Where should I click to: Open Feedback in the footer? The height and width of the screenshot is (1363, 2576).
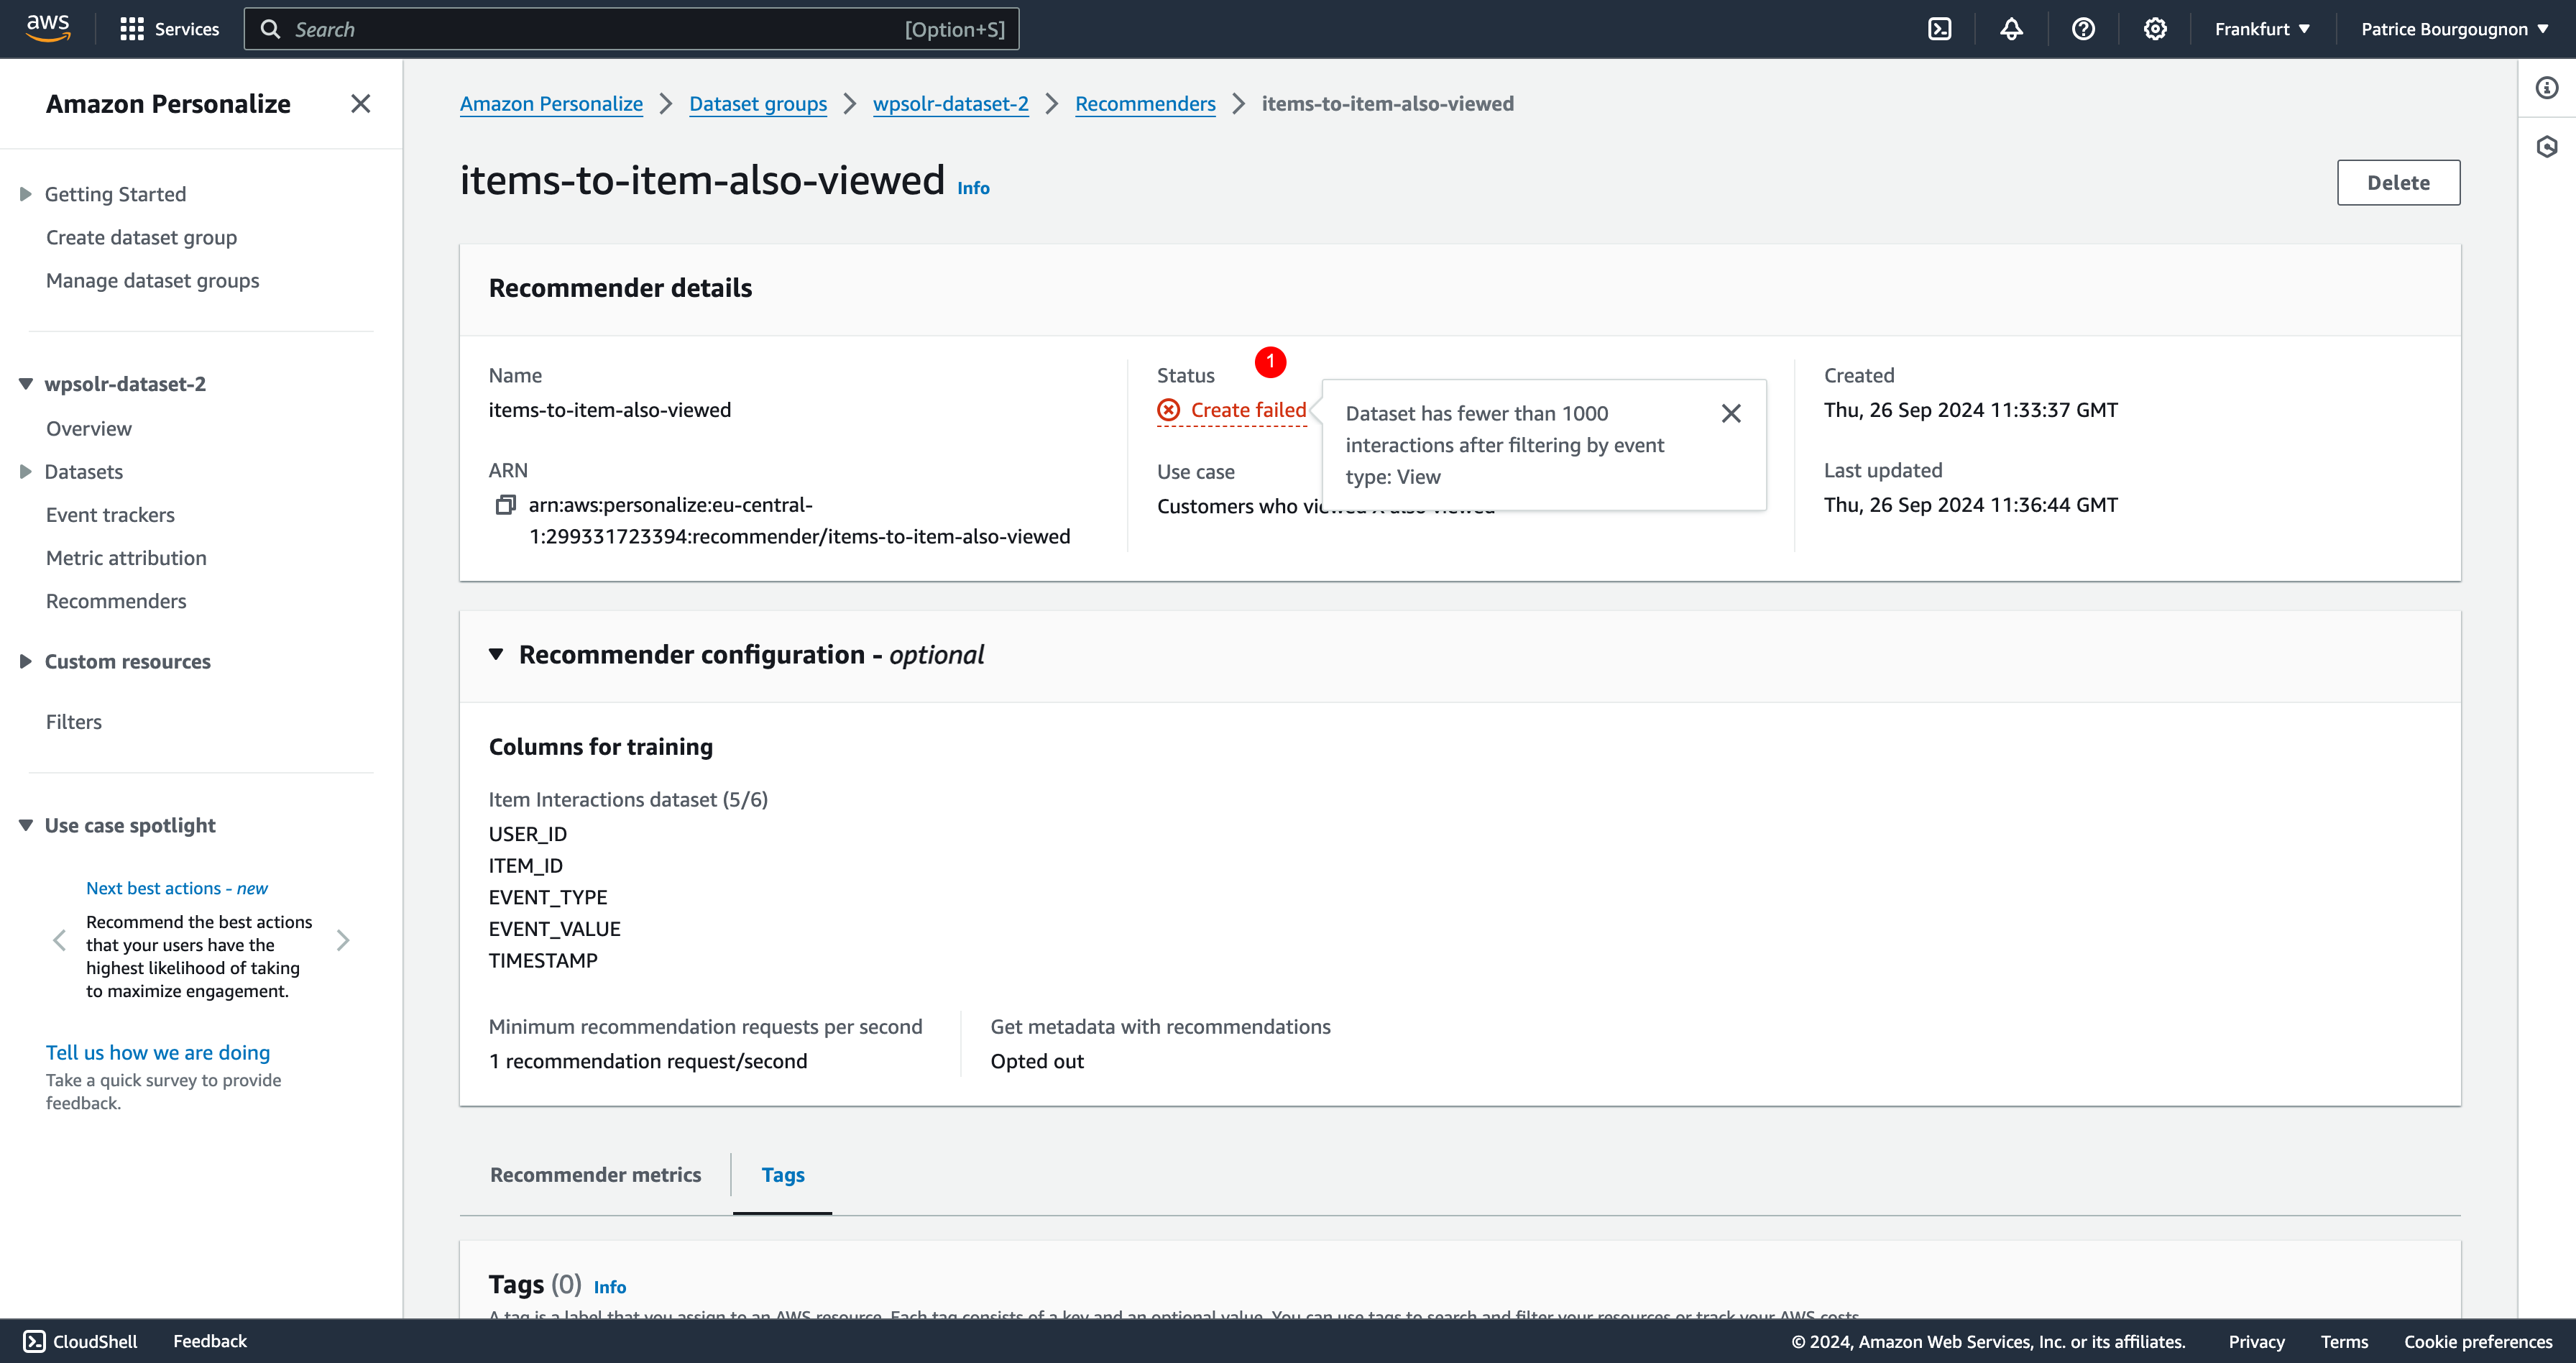click(210, 1341)
